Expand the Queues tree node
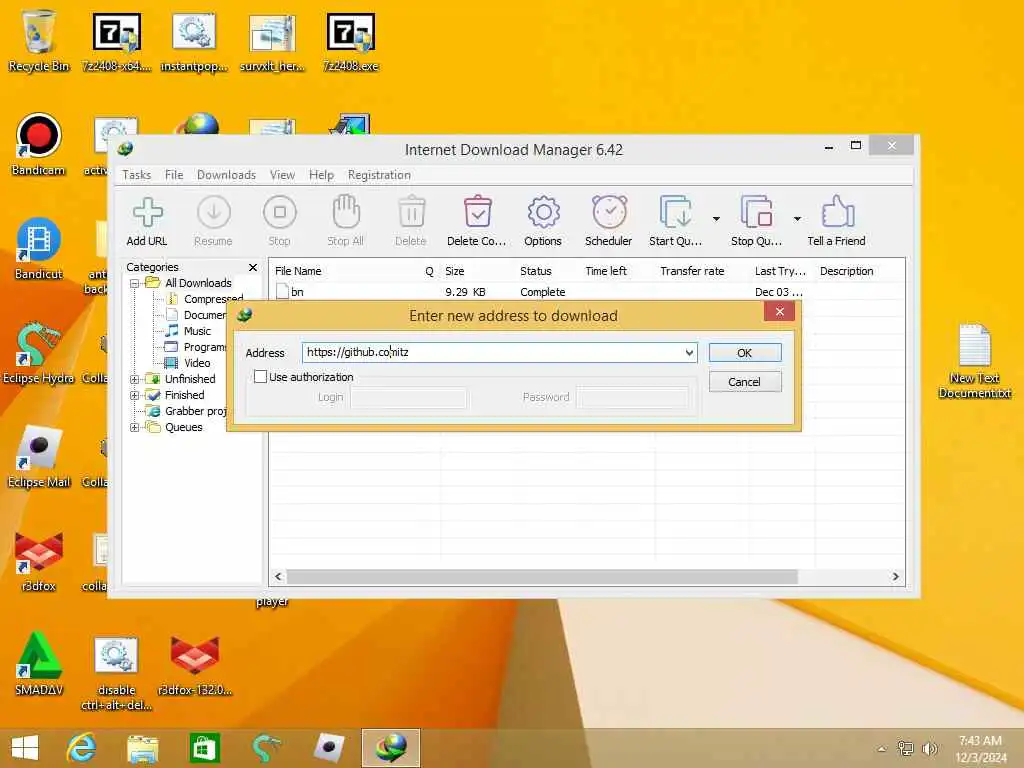 (x=135, y=428)
